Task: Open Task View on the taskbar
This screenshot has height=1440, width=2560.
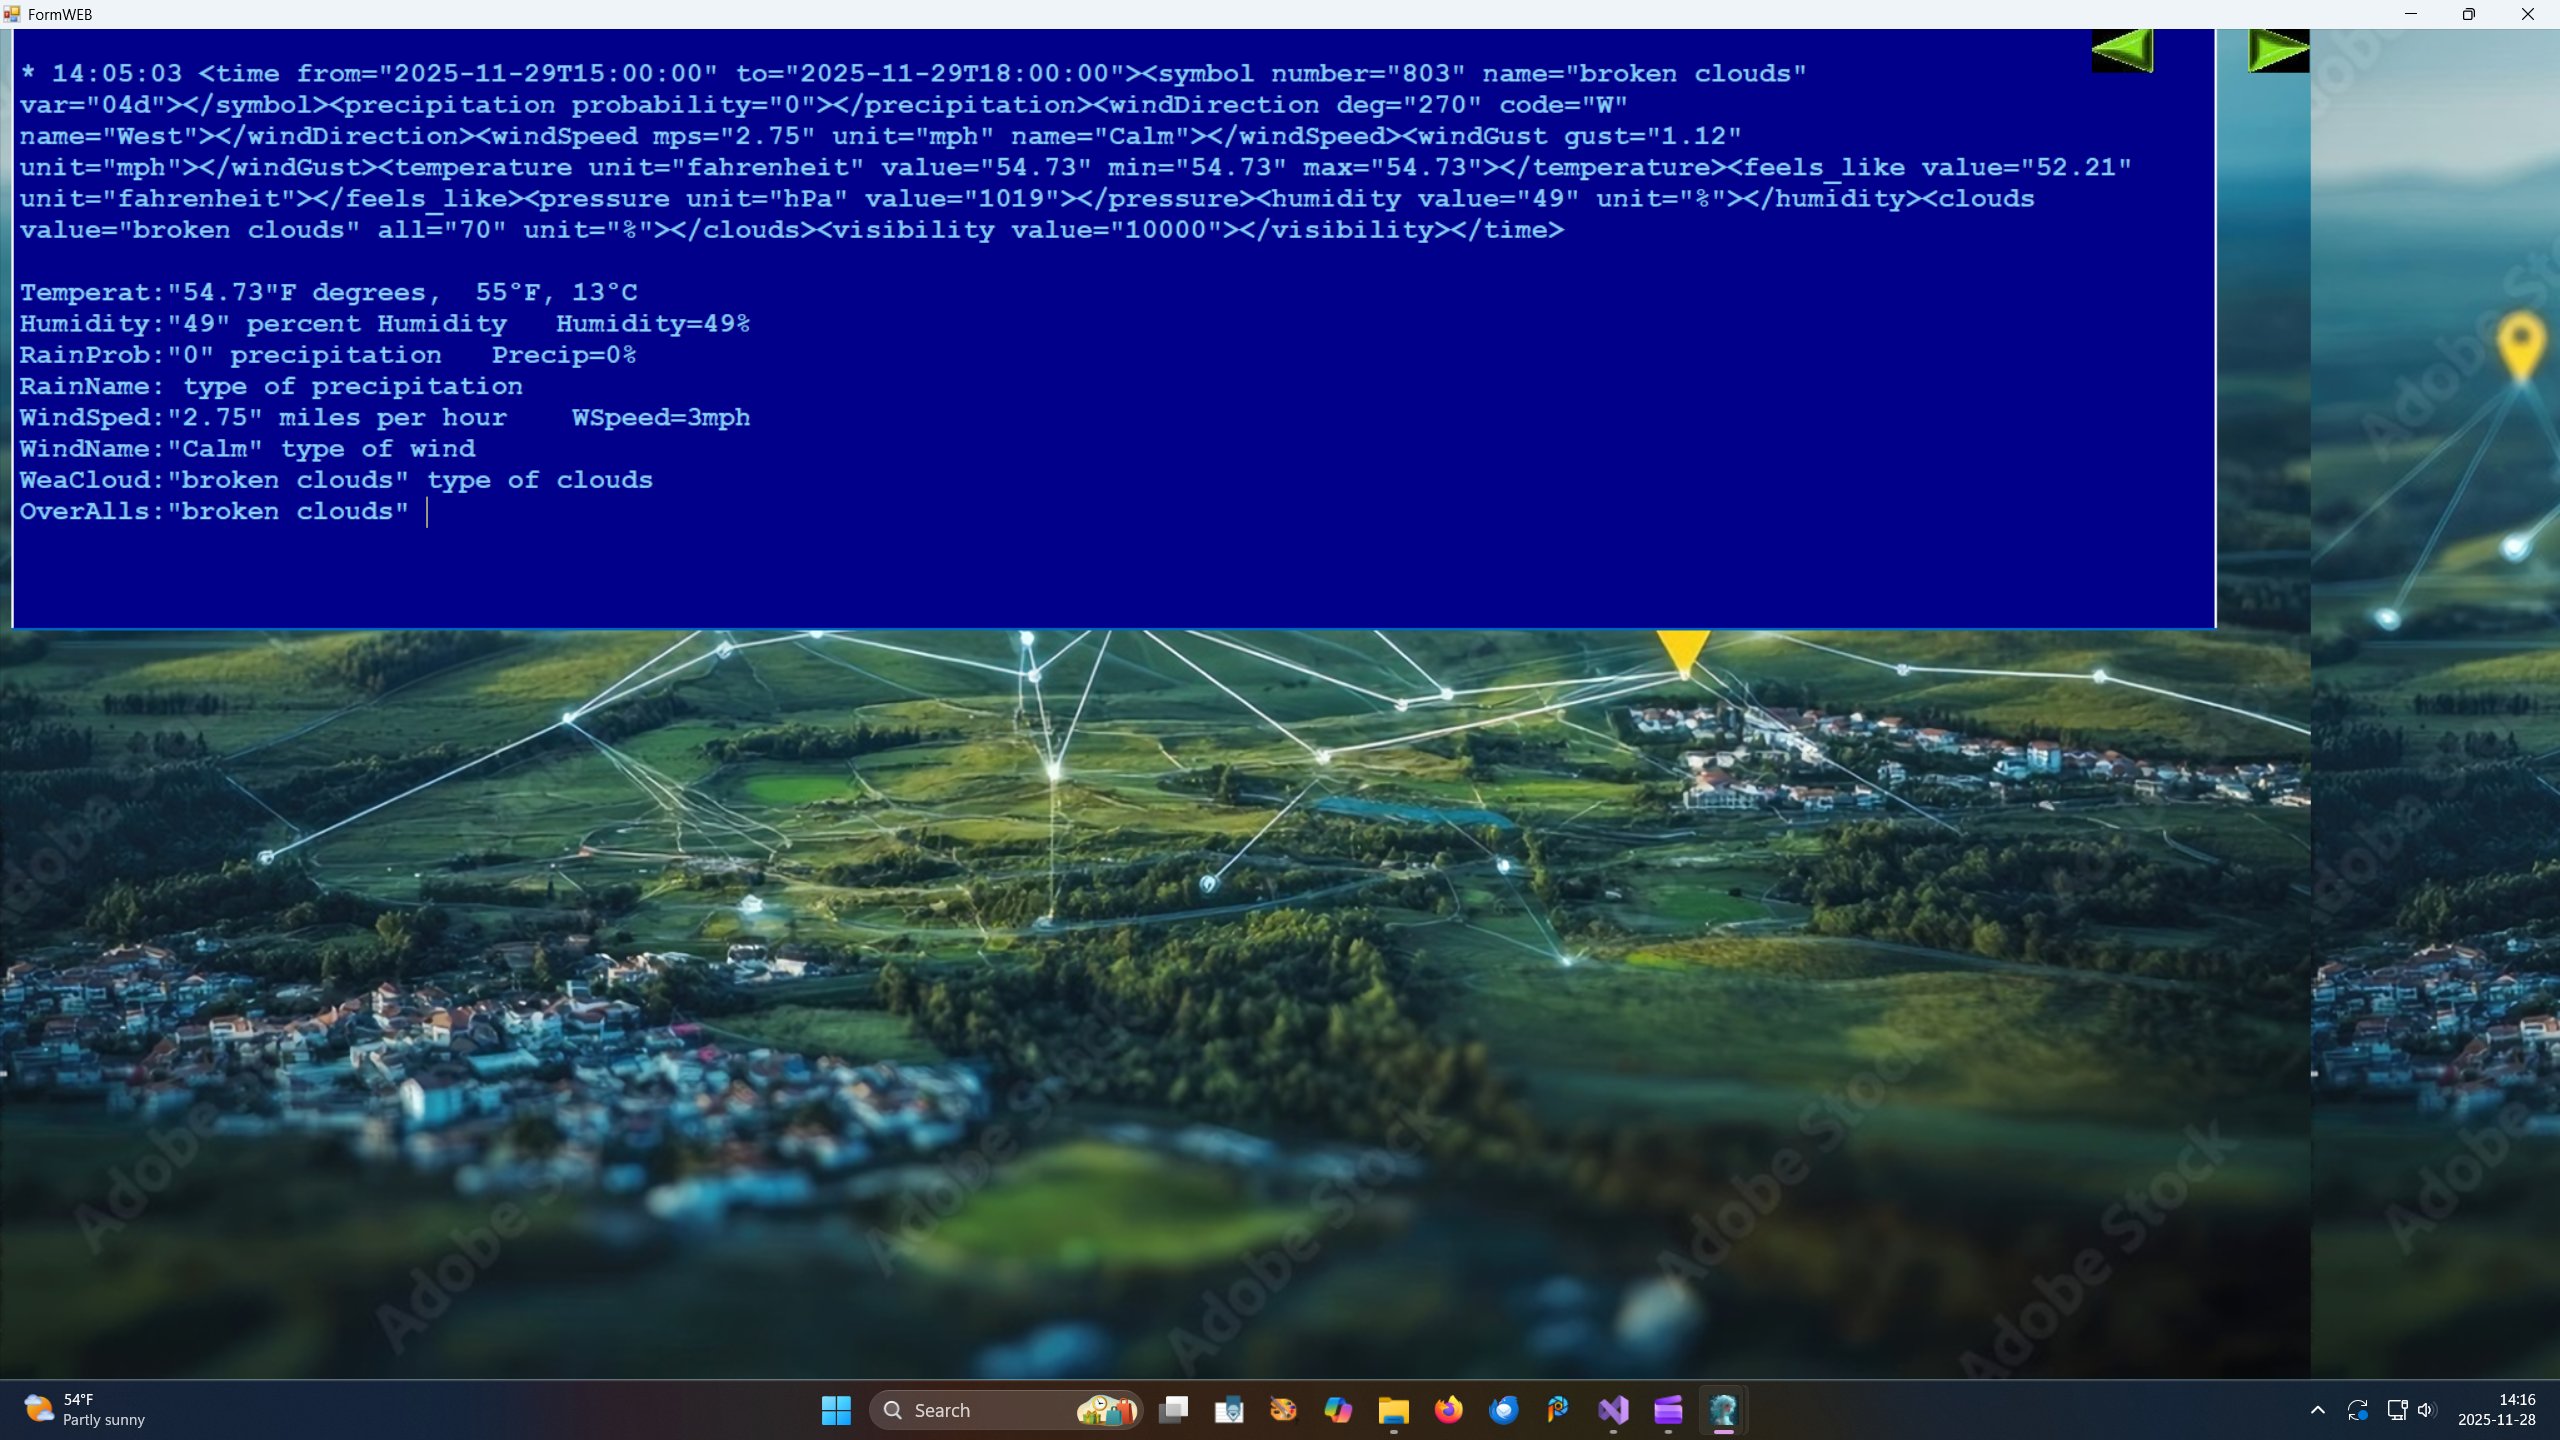Action: pyautogui.click(x=1173, y=1410)
